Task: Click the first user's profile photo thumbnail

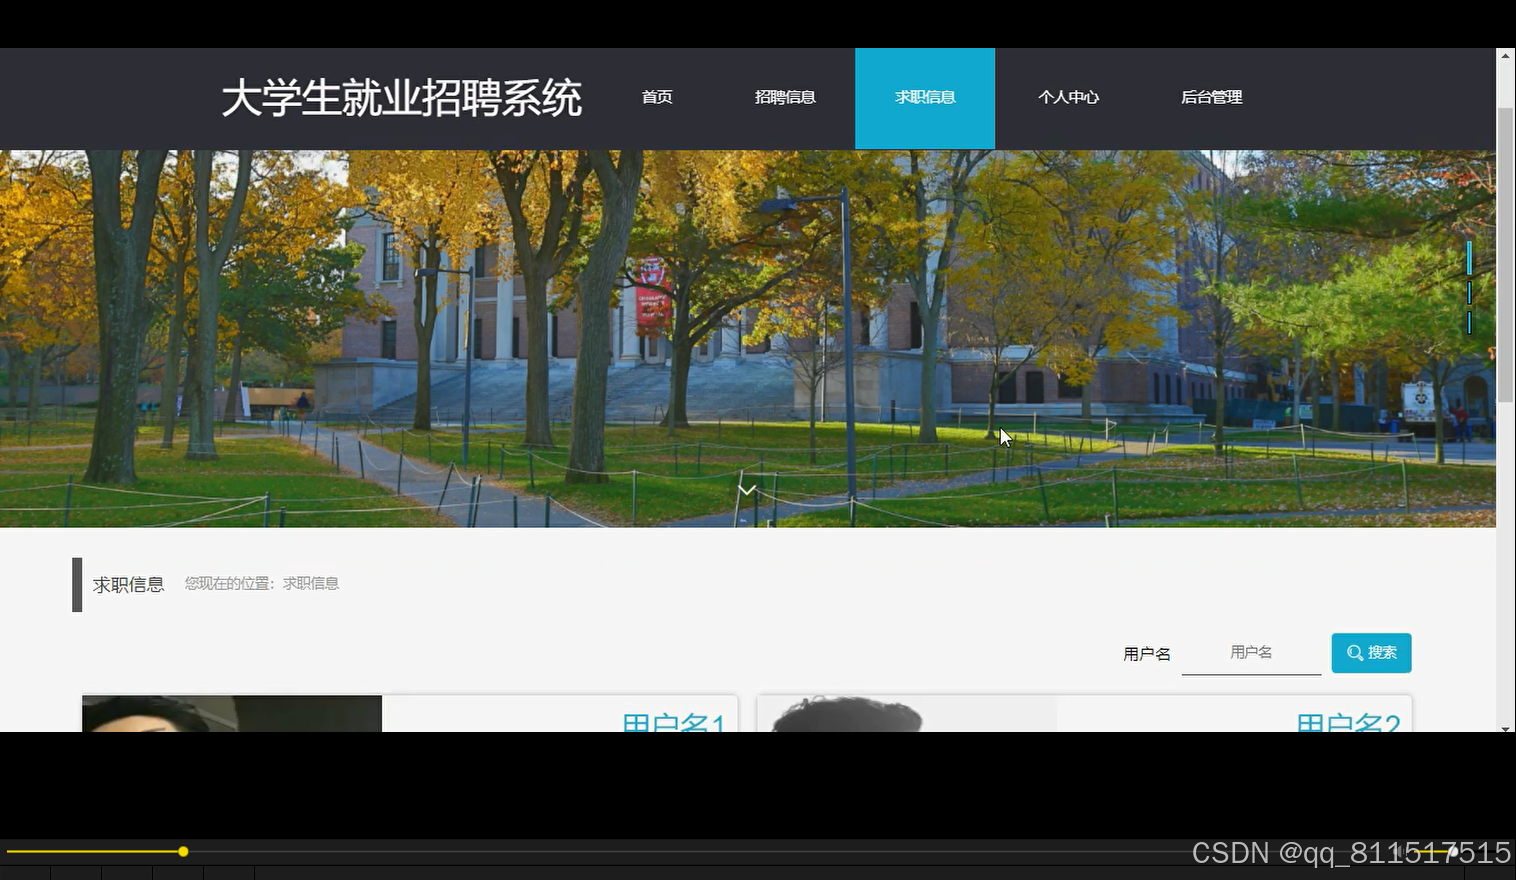Action: coord(231,715)
